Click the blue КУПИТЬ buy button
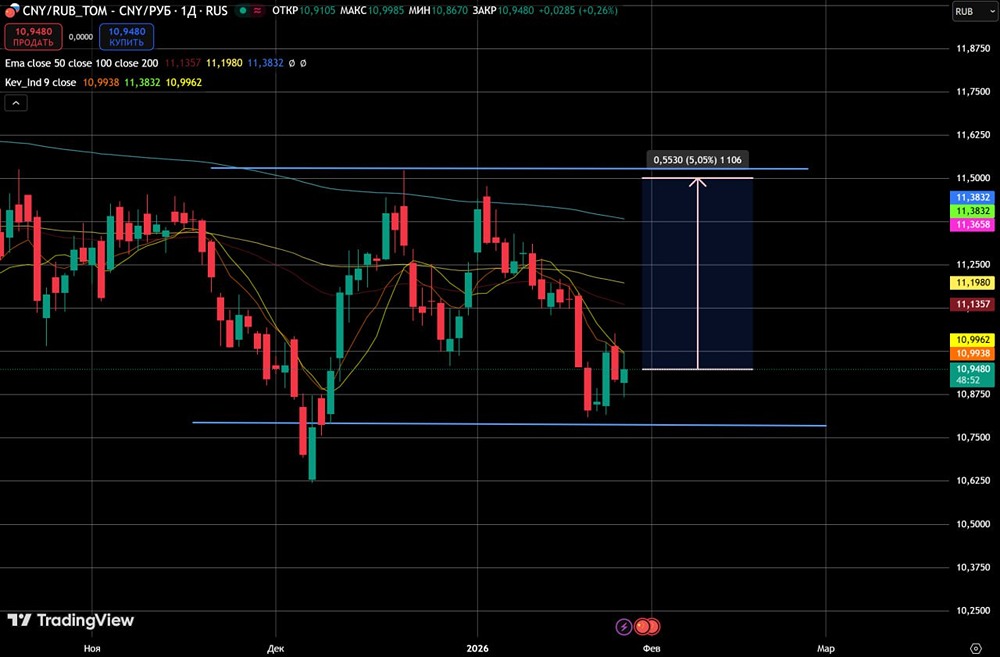Screen dimensions: 1000x657 (x=126, y=36)
